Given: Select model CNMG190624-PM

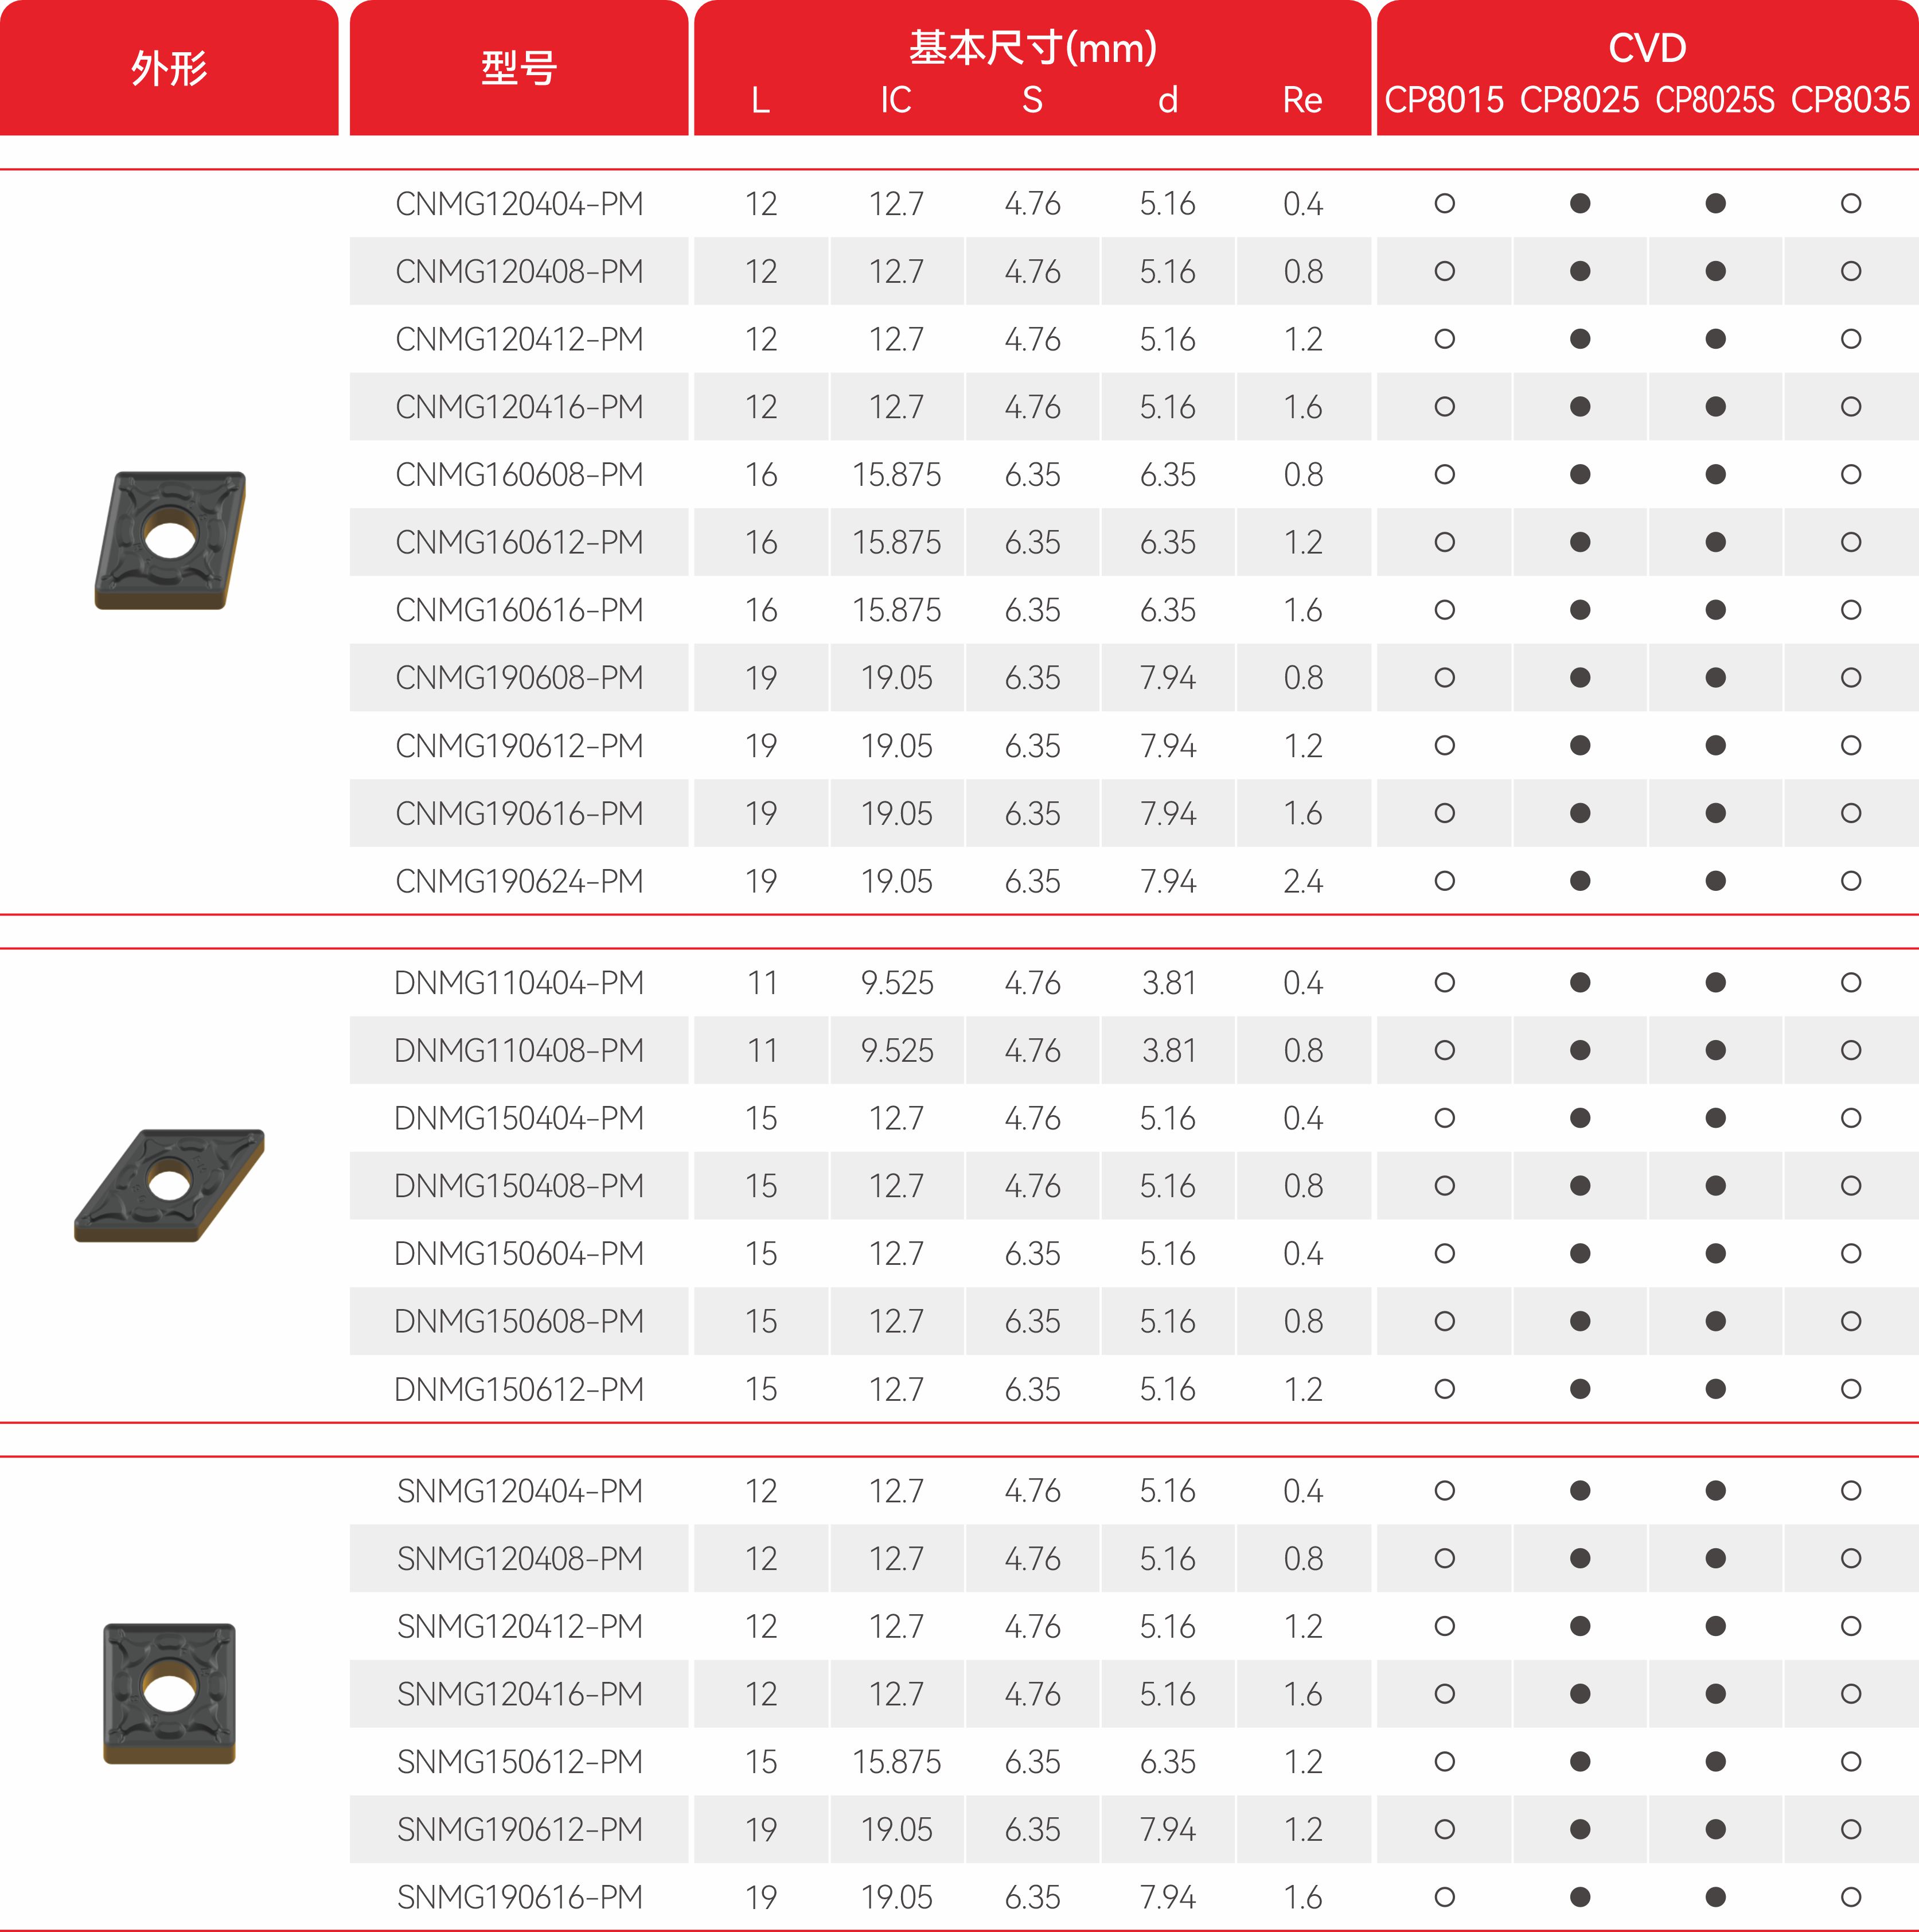Looking at the screenshot, I should coord(519,881).
